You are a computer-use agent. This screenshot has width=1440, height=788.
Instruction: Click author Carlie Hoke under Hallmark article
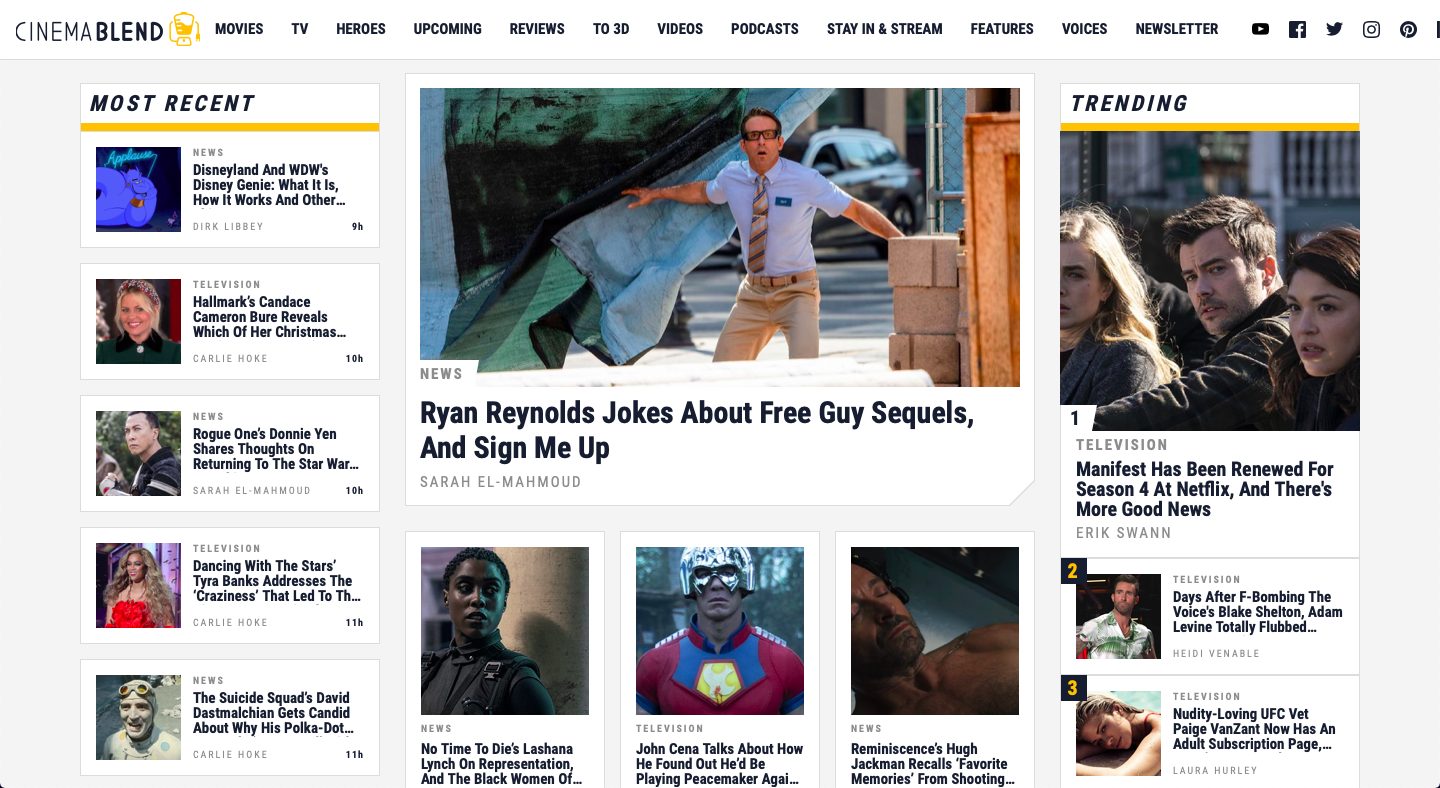pos(230,359)
